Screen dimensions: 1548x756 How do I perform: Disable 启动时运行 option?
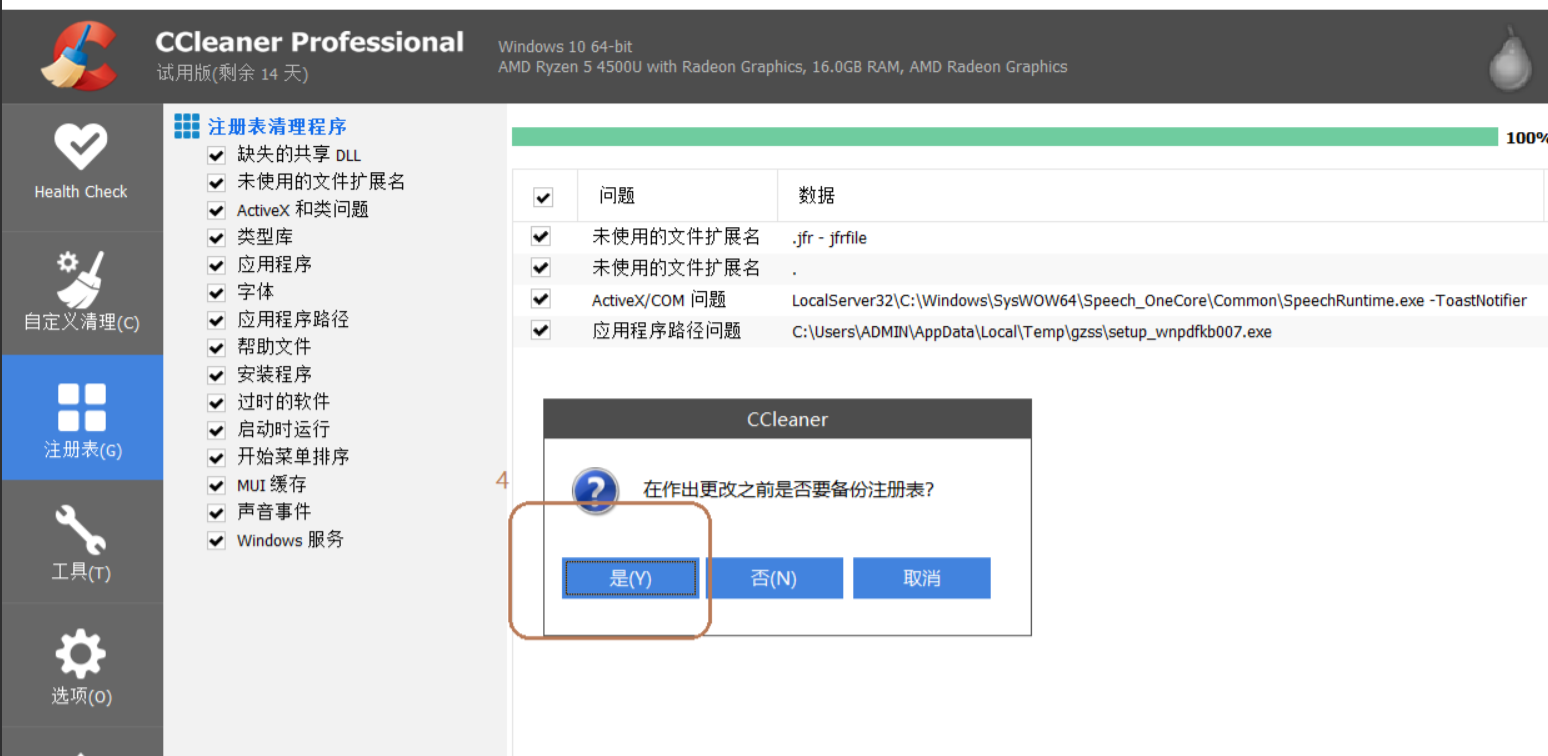coord(216,429)
